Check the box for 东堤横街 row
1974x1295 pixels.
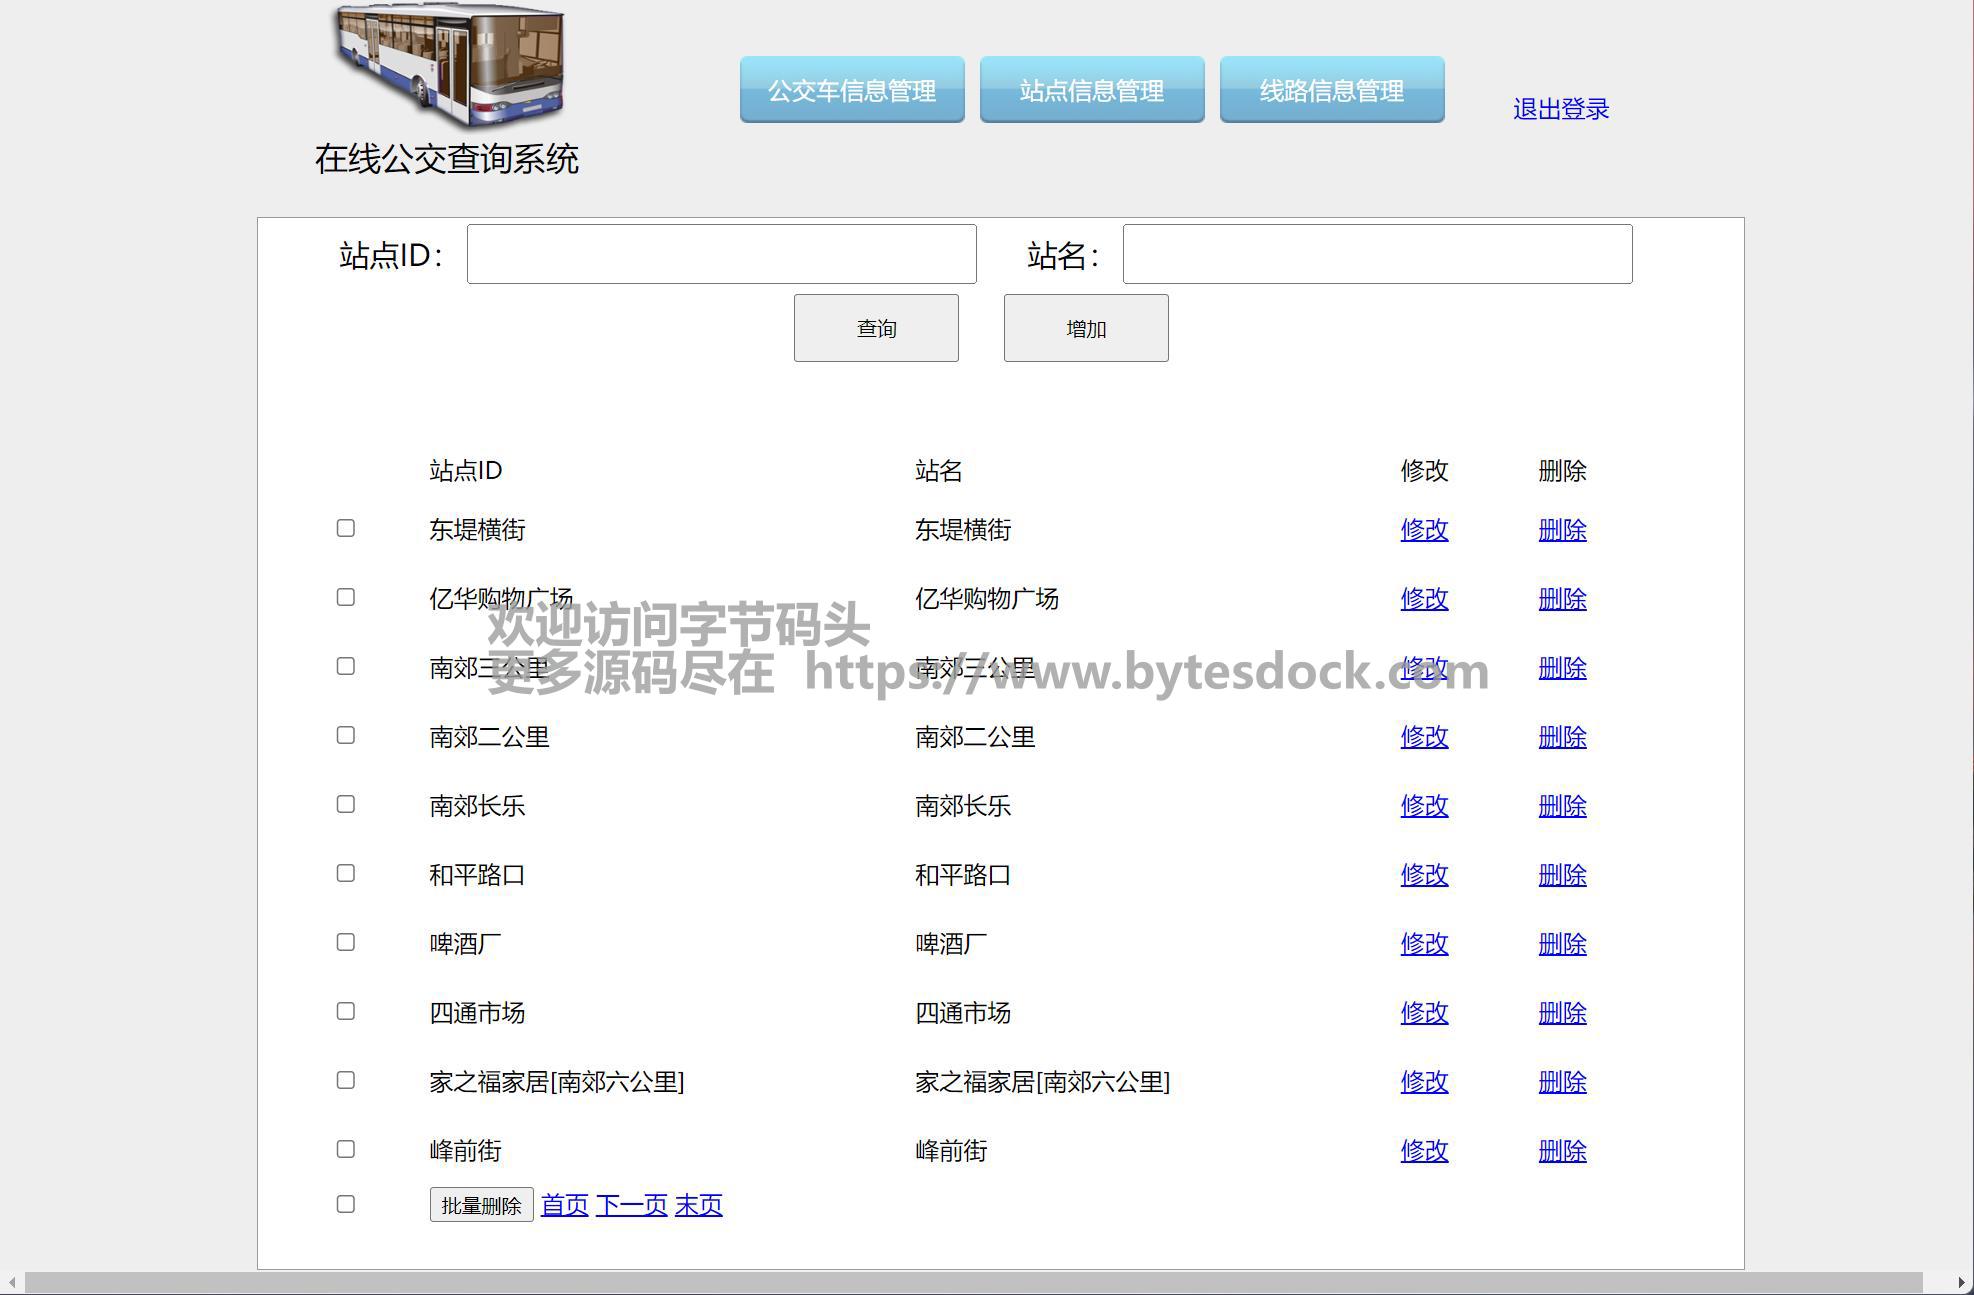pos(346,528)
